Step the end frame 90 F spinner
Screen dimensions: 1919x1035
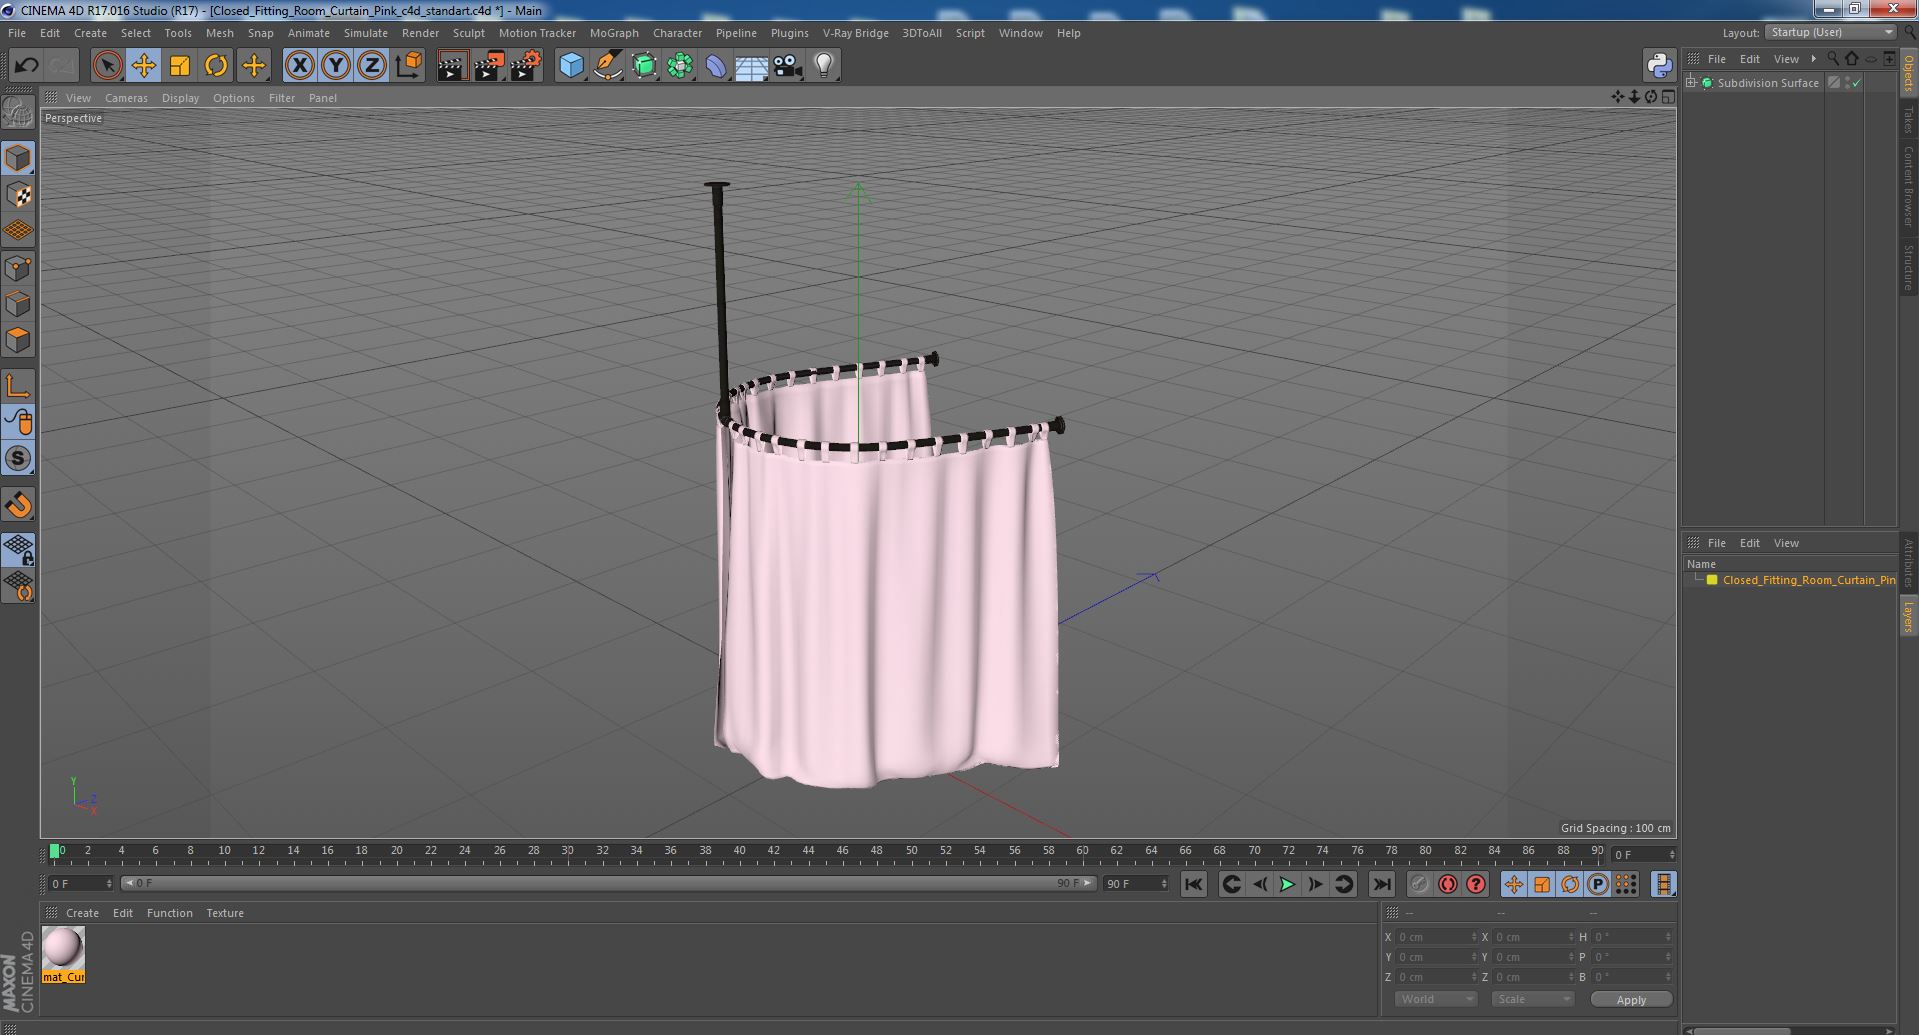tap(1164, 884)
